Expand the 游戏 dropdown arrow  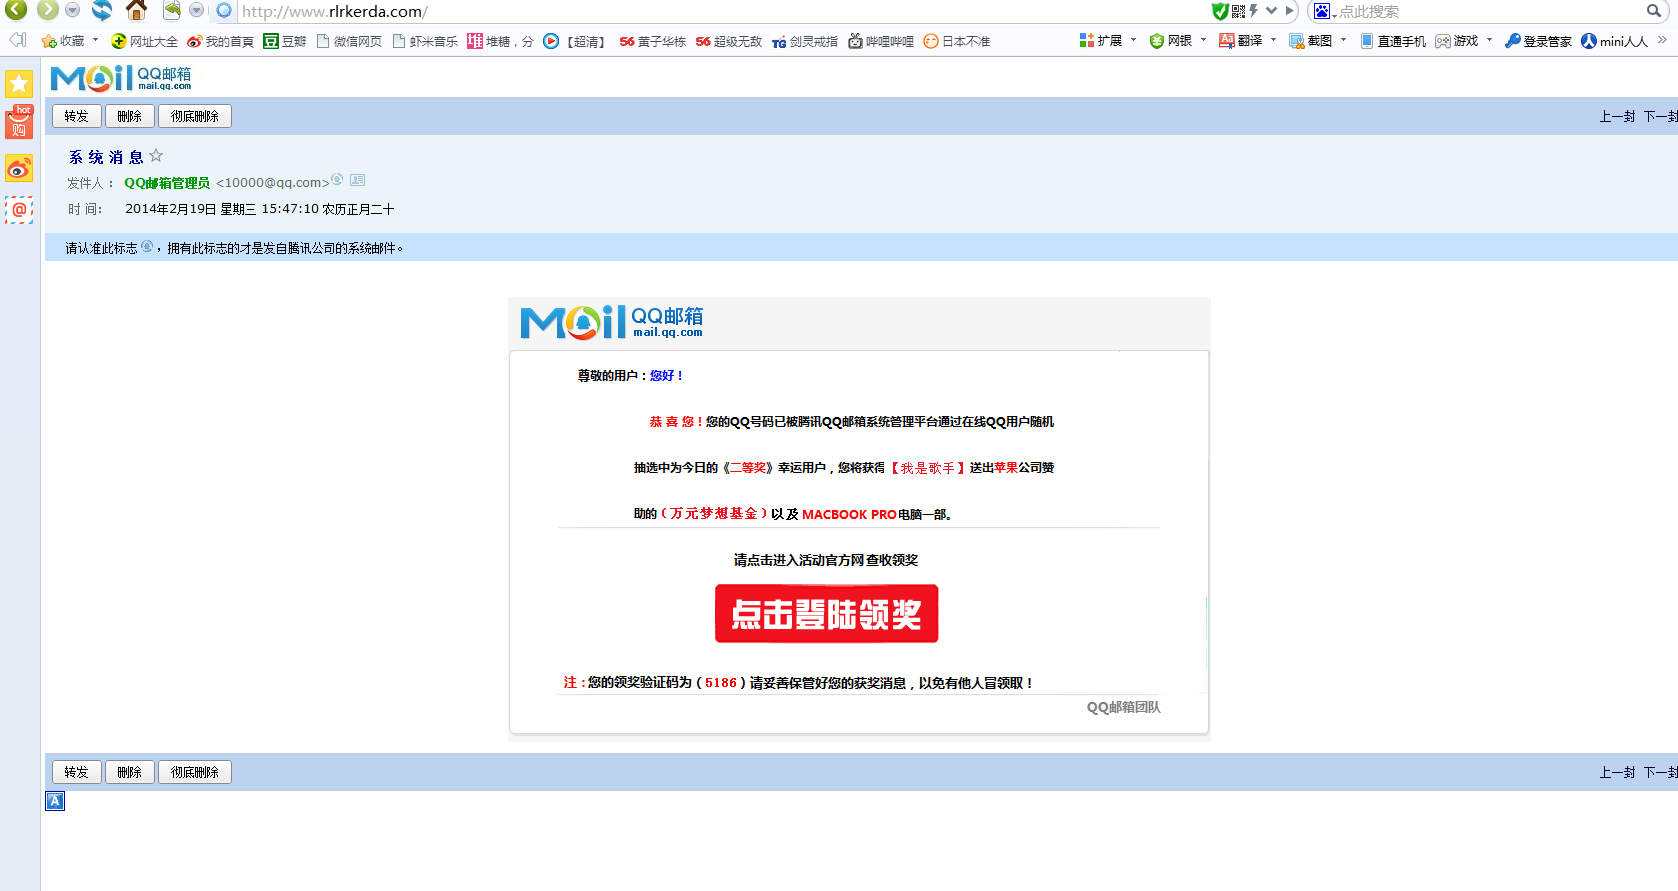(1490, 41)
